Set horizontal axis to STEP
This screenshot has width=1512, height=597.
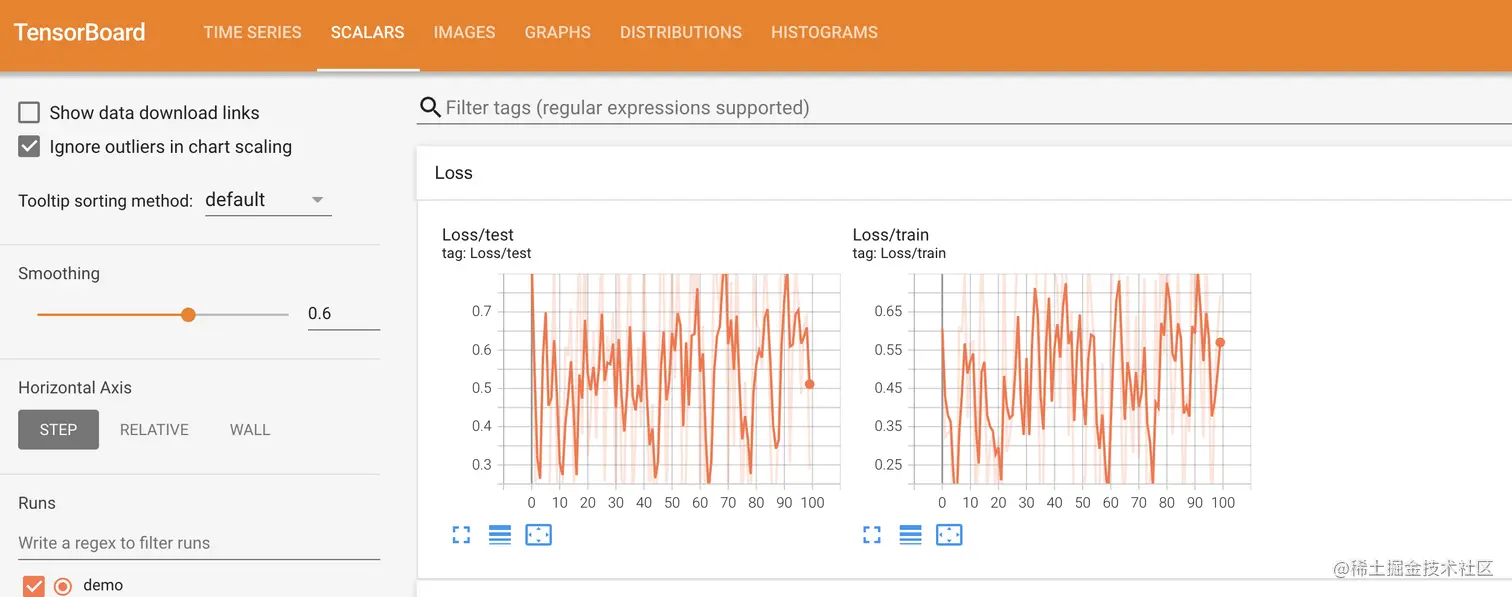tap(58, 429)
